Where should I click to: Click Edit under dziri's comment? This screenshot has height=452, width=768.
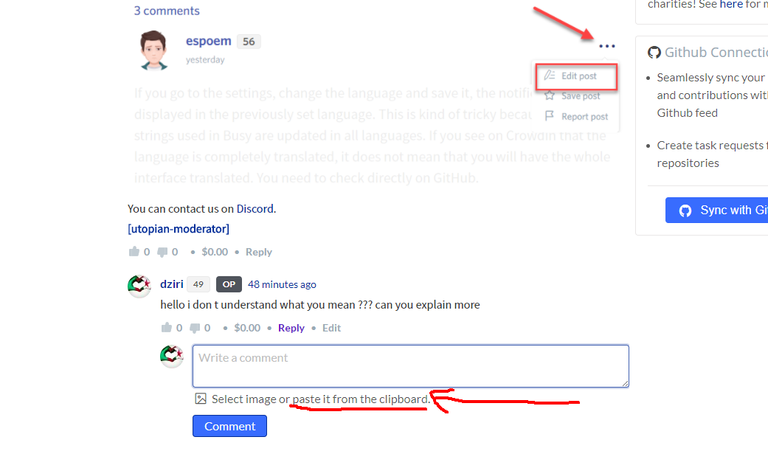pyautogui.click(x=331, y=328)
